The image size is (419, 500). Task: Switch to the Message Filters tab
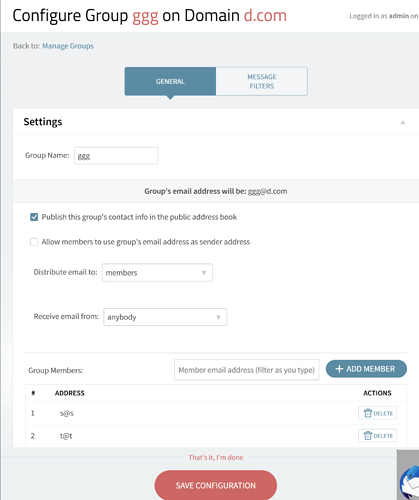pyautogui.click(x=262, y=81)
